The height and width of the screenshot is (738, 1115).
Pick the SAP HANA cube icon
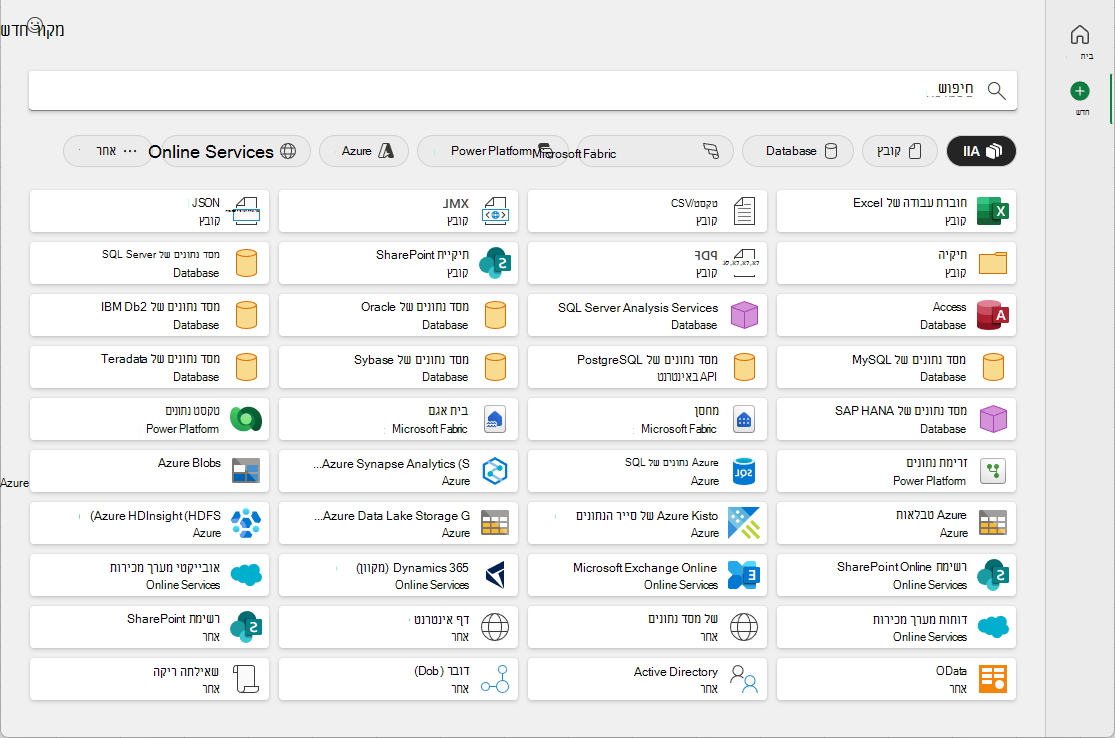(x=993, y=419)
